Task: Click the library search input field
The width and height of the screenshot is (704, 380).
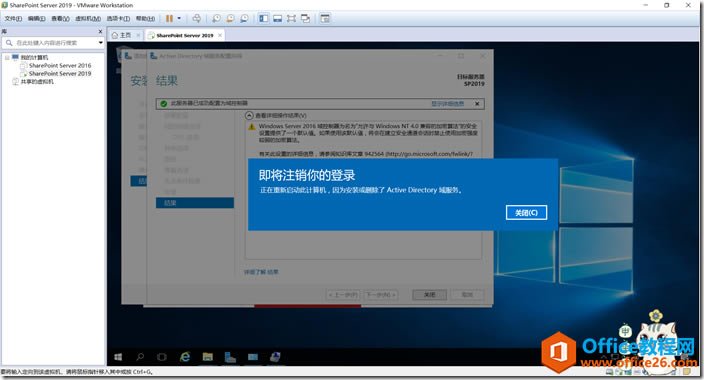Action: tap(53, 43)
